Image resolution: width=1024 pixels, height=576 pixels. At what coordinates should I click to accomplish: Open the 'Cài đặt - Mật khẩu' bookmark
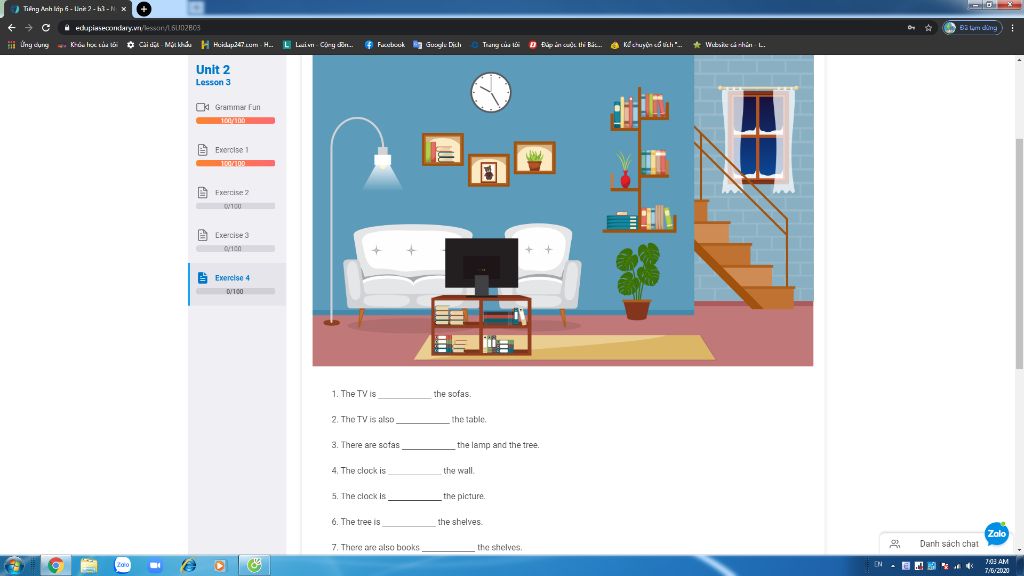click(x=159, y=44)
